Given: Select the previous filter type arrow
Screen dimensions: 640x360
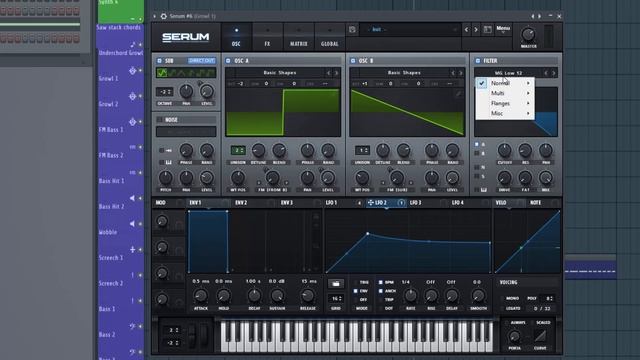Looking at the screenshot, I should 546,73.
